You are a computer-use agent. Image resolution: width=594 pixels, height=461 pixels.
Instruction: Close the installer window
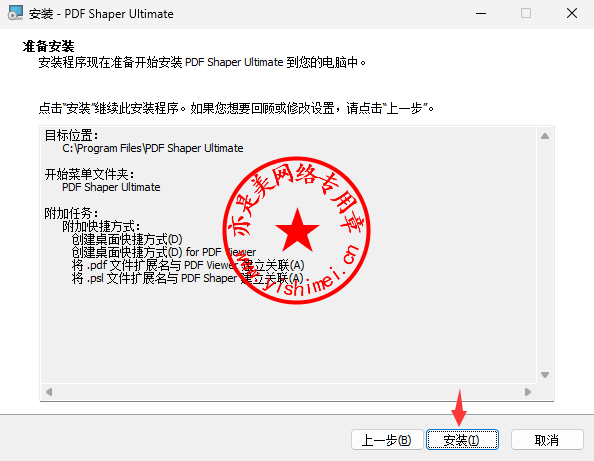572,14
